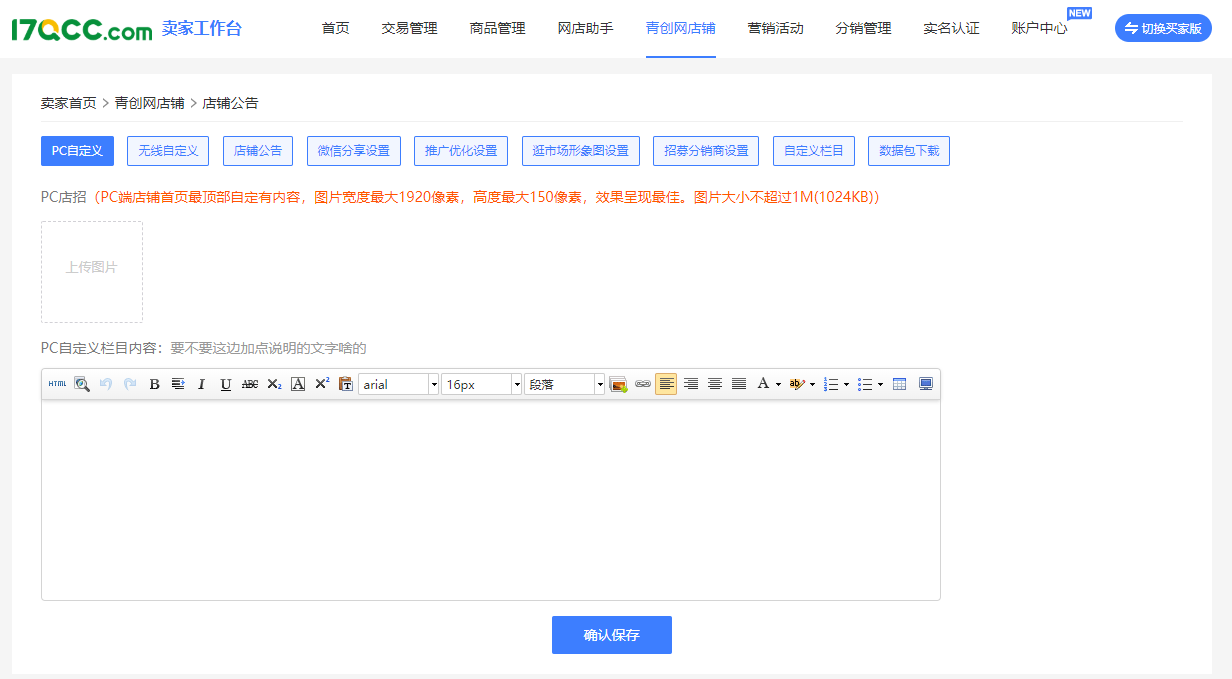The image size is (1232, 679).
Task: Toggle left text alignment
Action: (666, 384)
